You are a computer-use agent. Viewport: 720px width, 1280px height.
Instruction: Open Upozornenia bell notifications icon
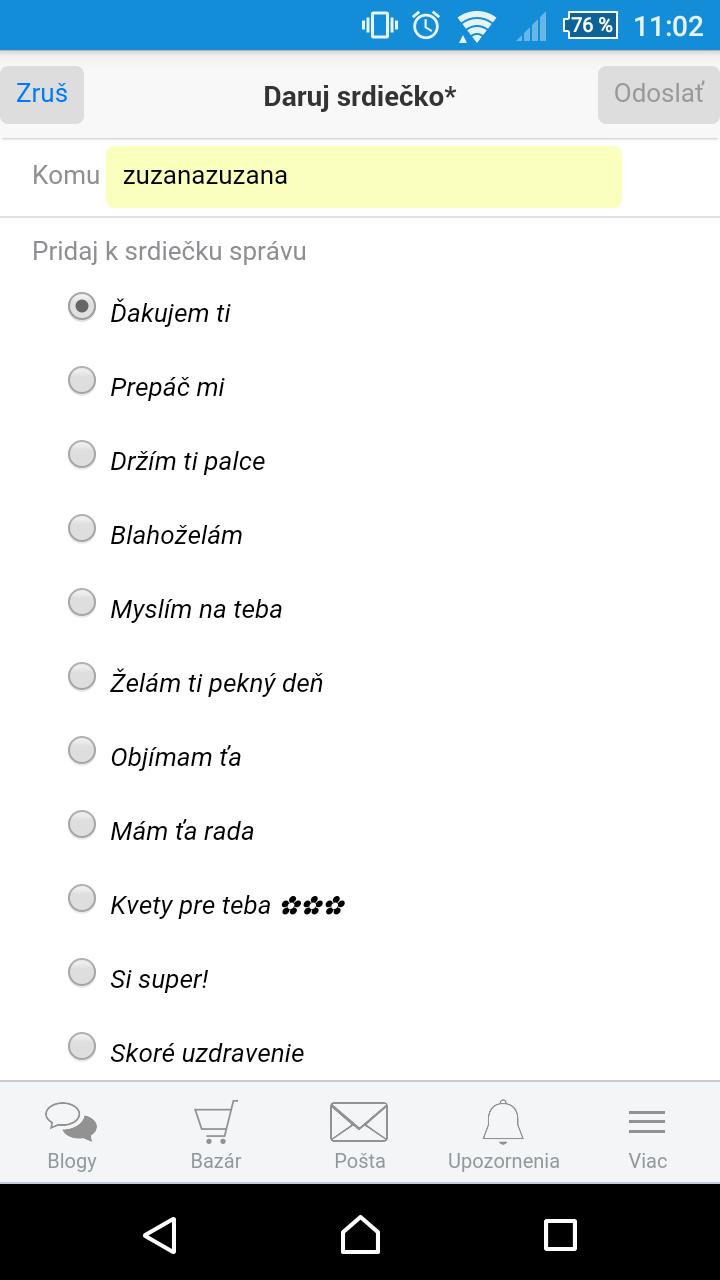coord(503,1122)
